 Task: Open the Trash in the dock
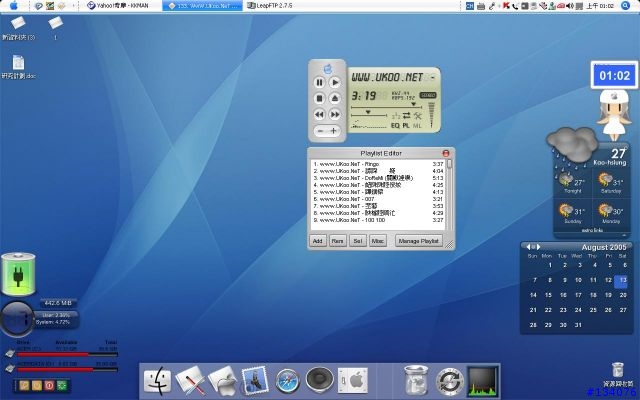pos(416,381)
